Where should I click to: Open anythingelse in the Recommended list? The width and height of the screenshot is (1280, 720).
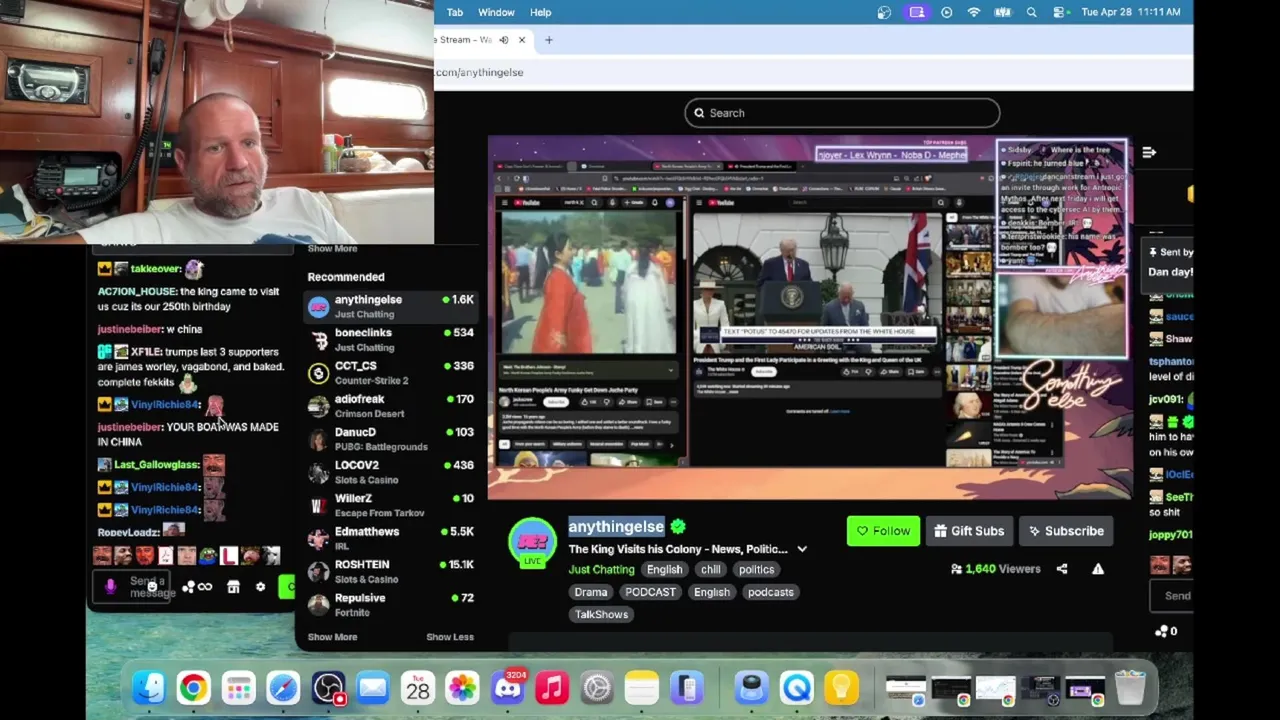pos(390,306)
